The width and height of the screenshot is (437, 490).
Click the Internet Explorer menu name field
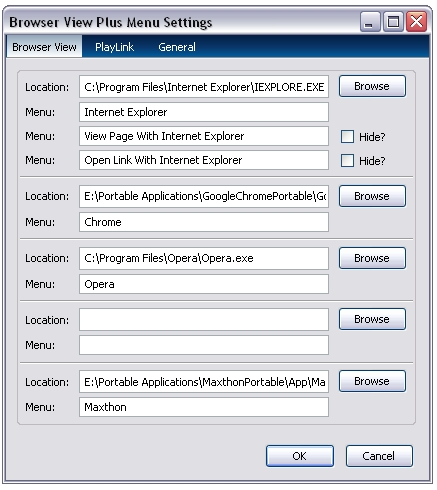pyautogui.click(x=204, y=112)
